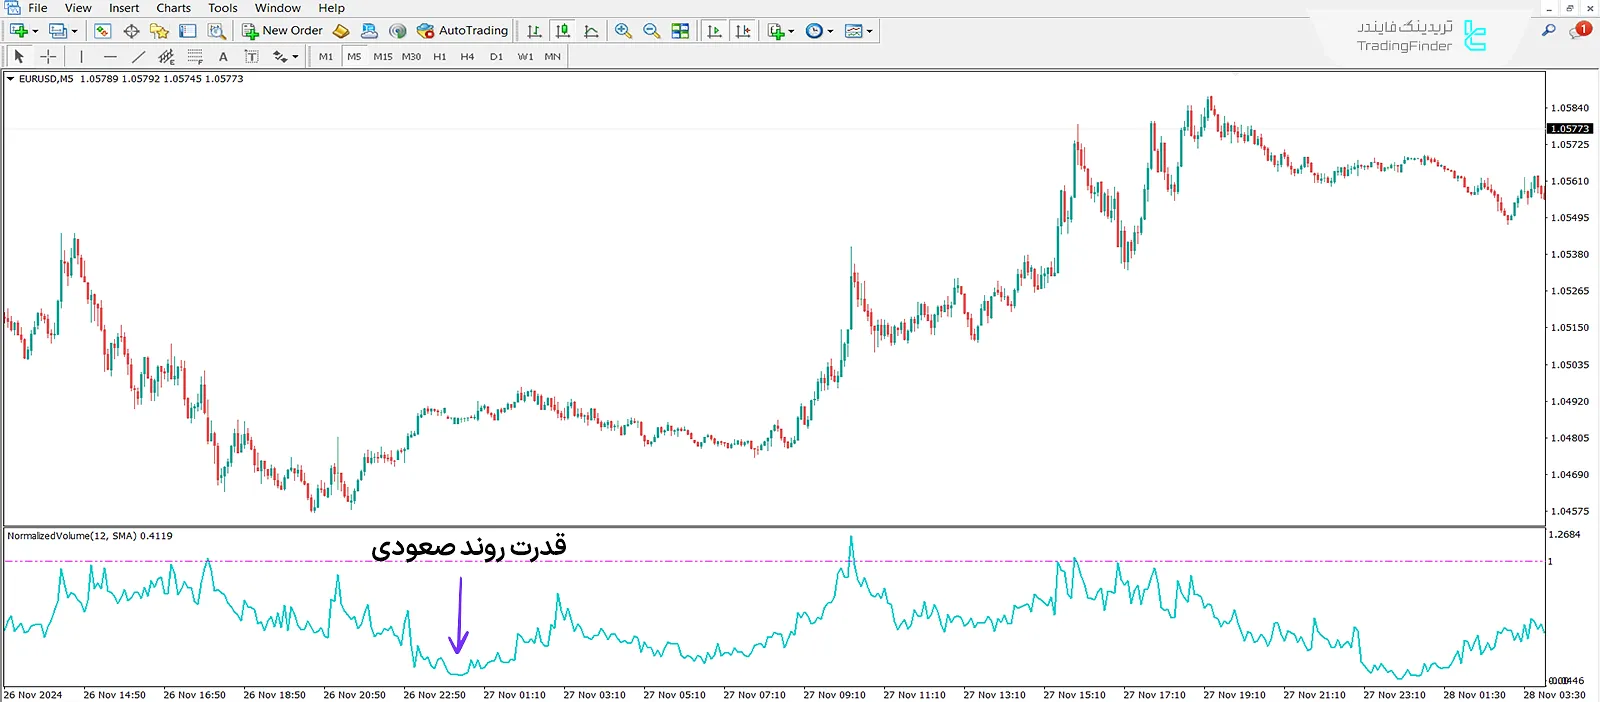The height and width of the screenshot is (702, 1600).
Task: Click the New Order button
Action: [x=283, y=31]
